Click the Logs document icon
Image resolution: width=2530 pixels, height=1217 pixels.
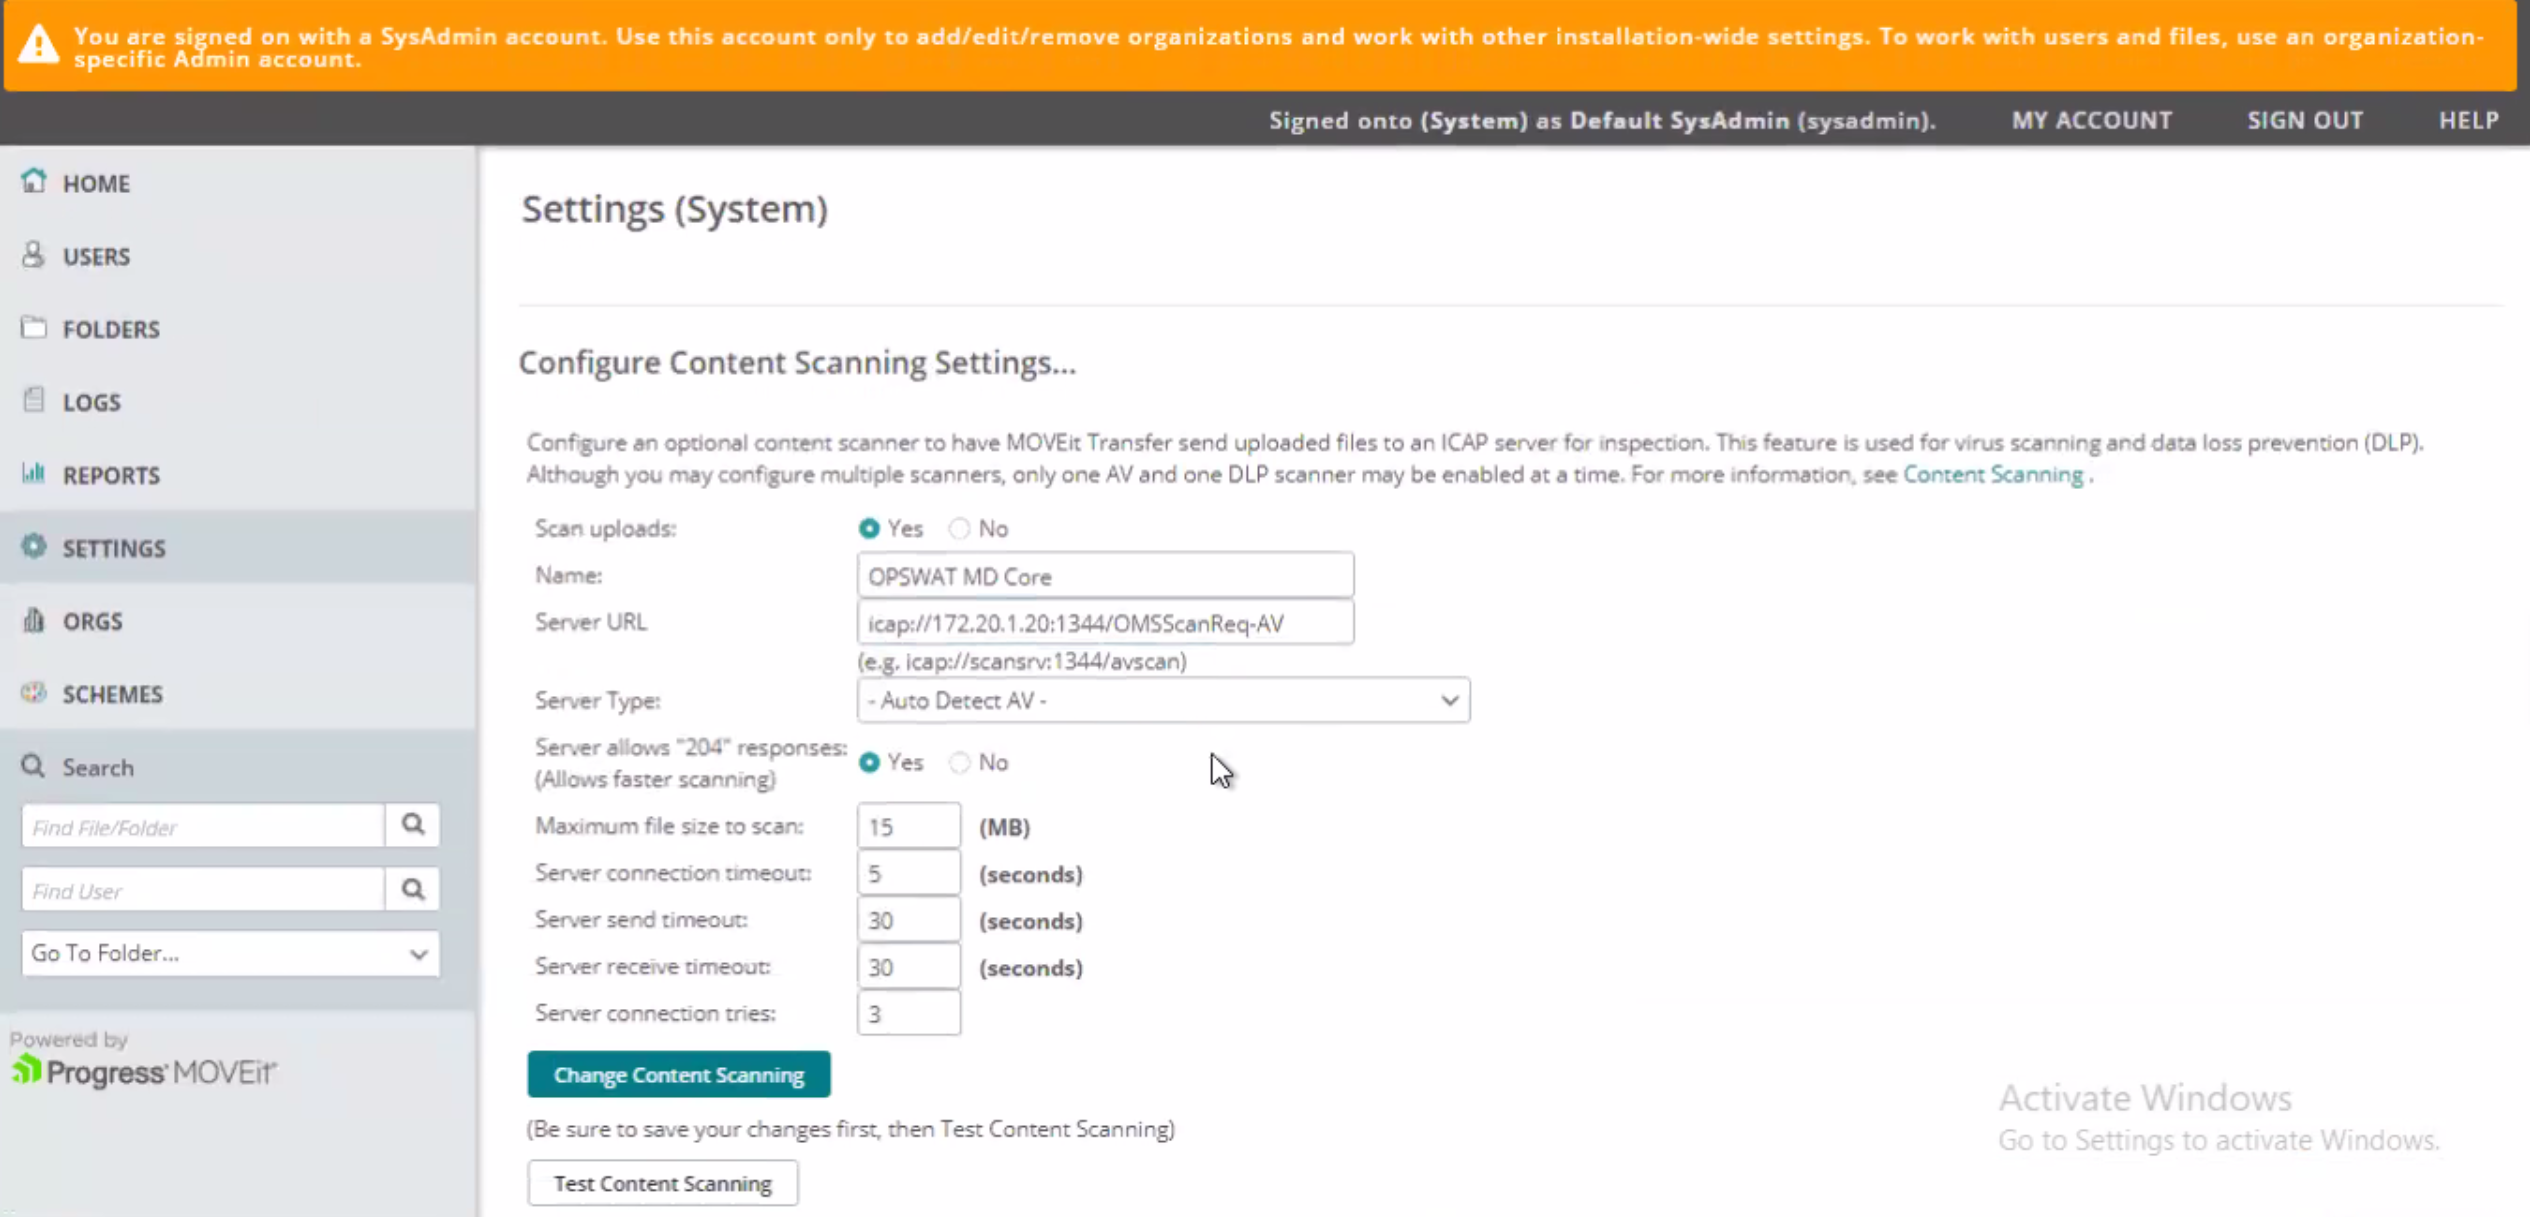[x=33, y=400]
